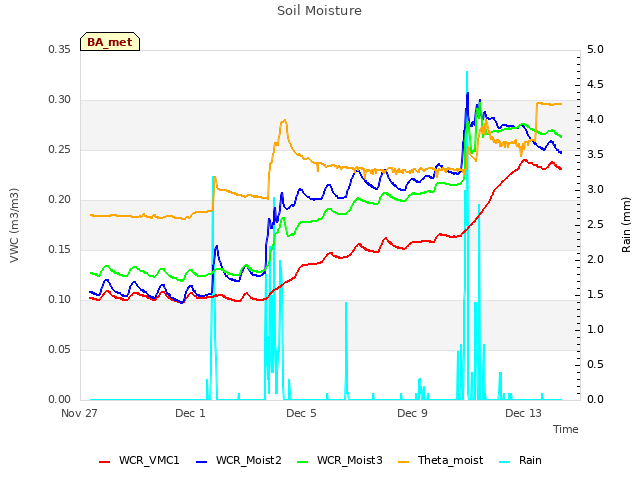640x480 pixels.
Task: Click the 0.15 VWC axis value
Action: [60, 250]
